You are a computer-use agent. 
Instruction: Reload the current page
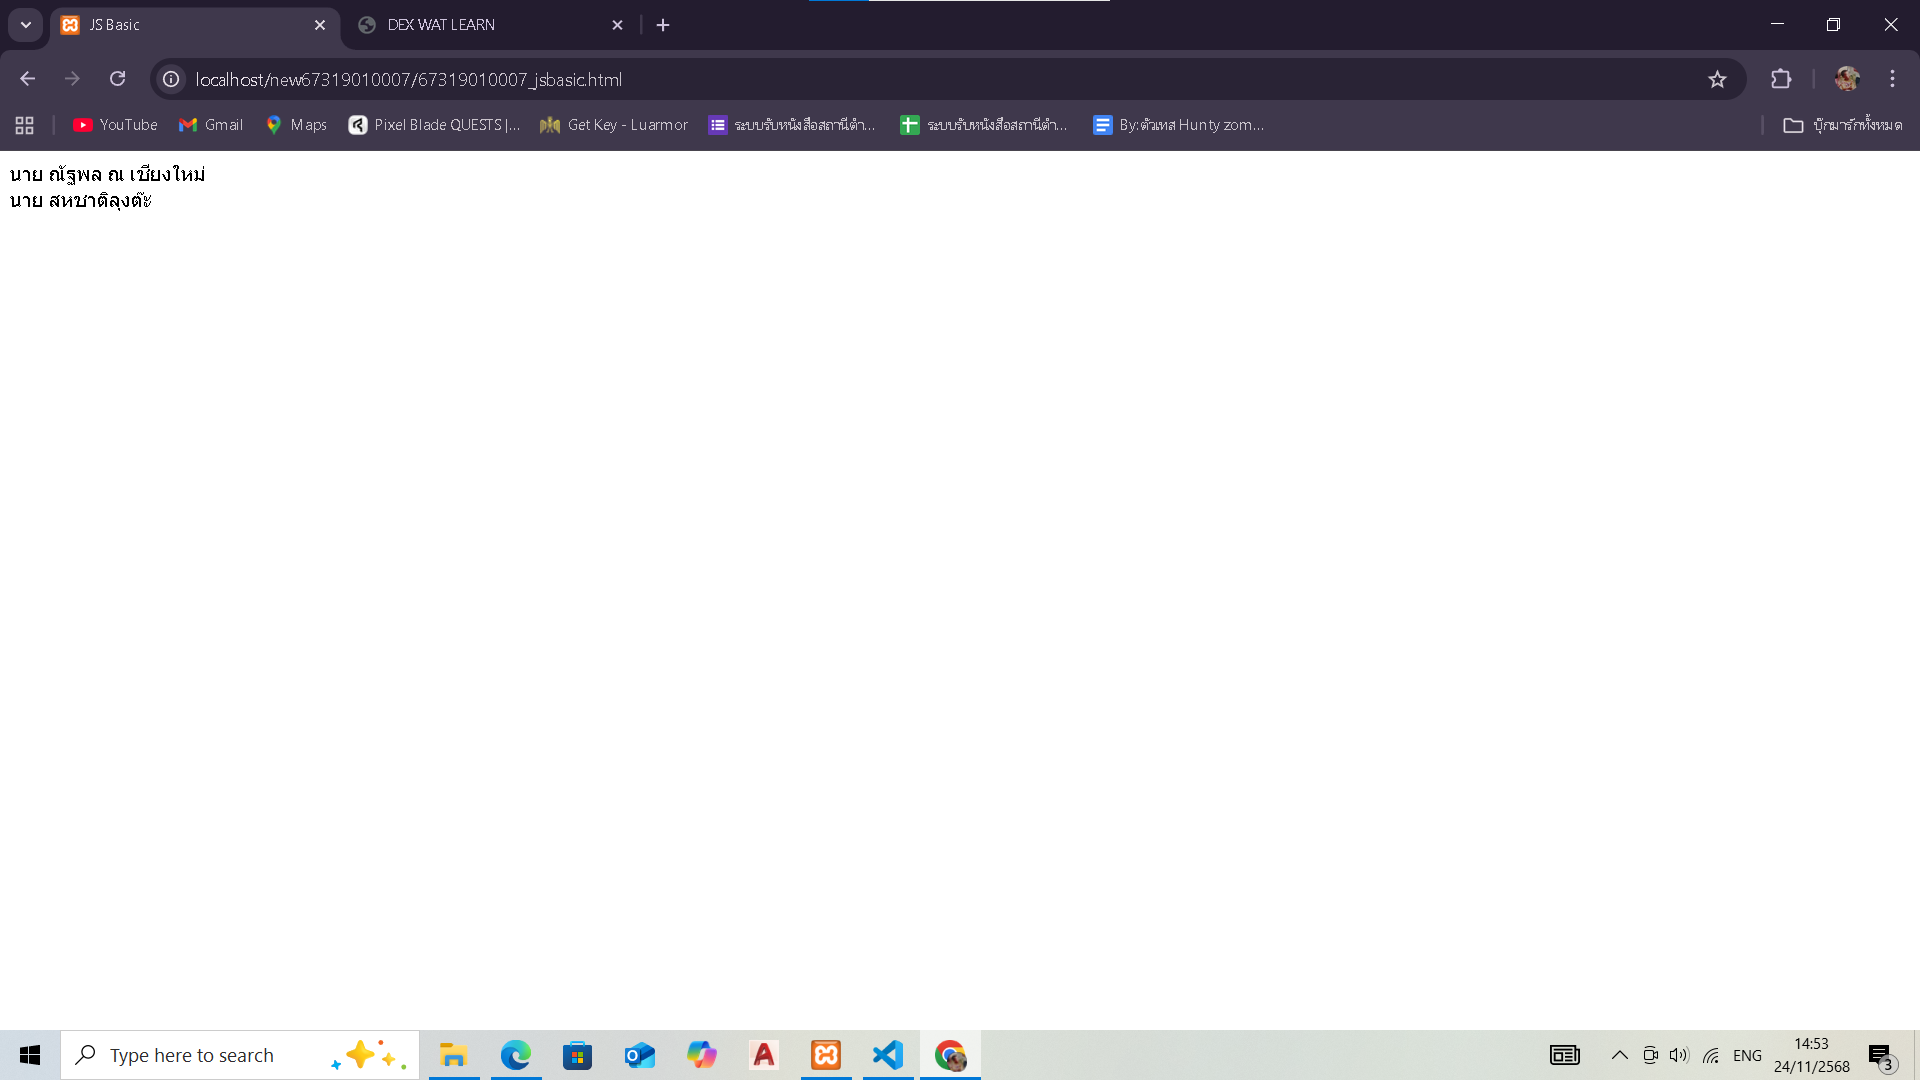118,79
